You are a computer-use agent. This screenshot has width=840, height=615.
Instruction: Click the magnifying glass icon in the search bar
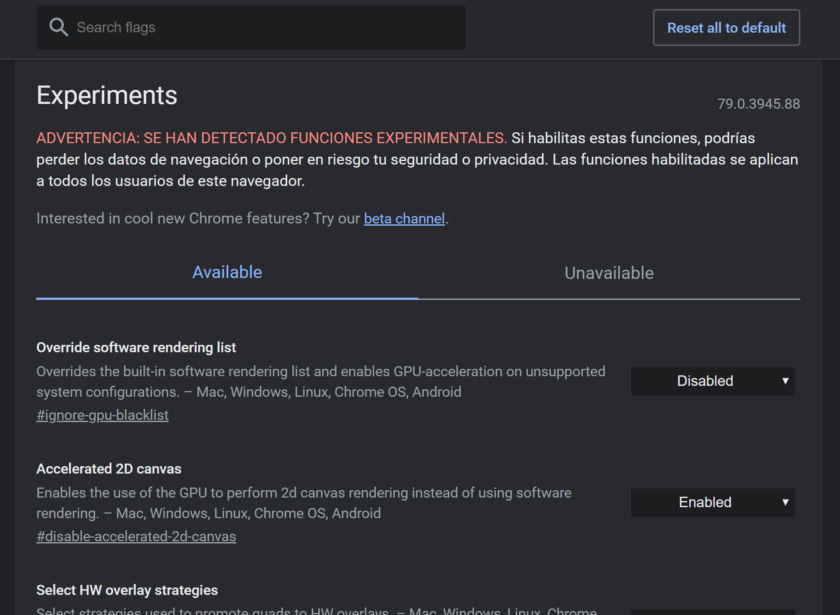(x=58, y=27)
